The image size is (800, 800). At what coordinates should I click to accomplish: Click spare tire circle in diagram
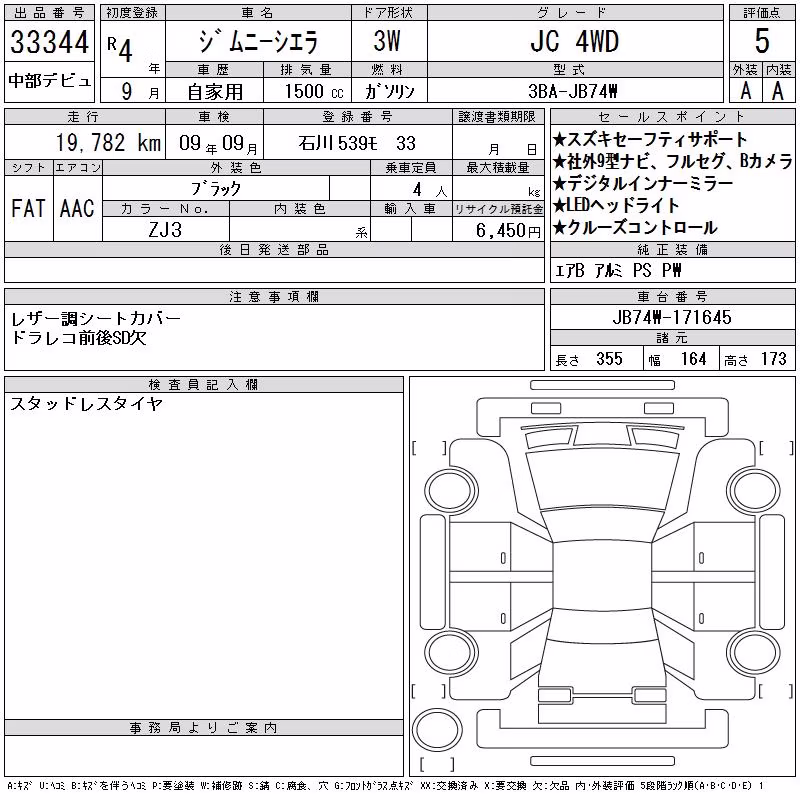click(437, 730)
